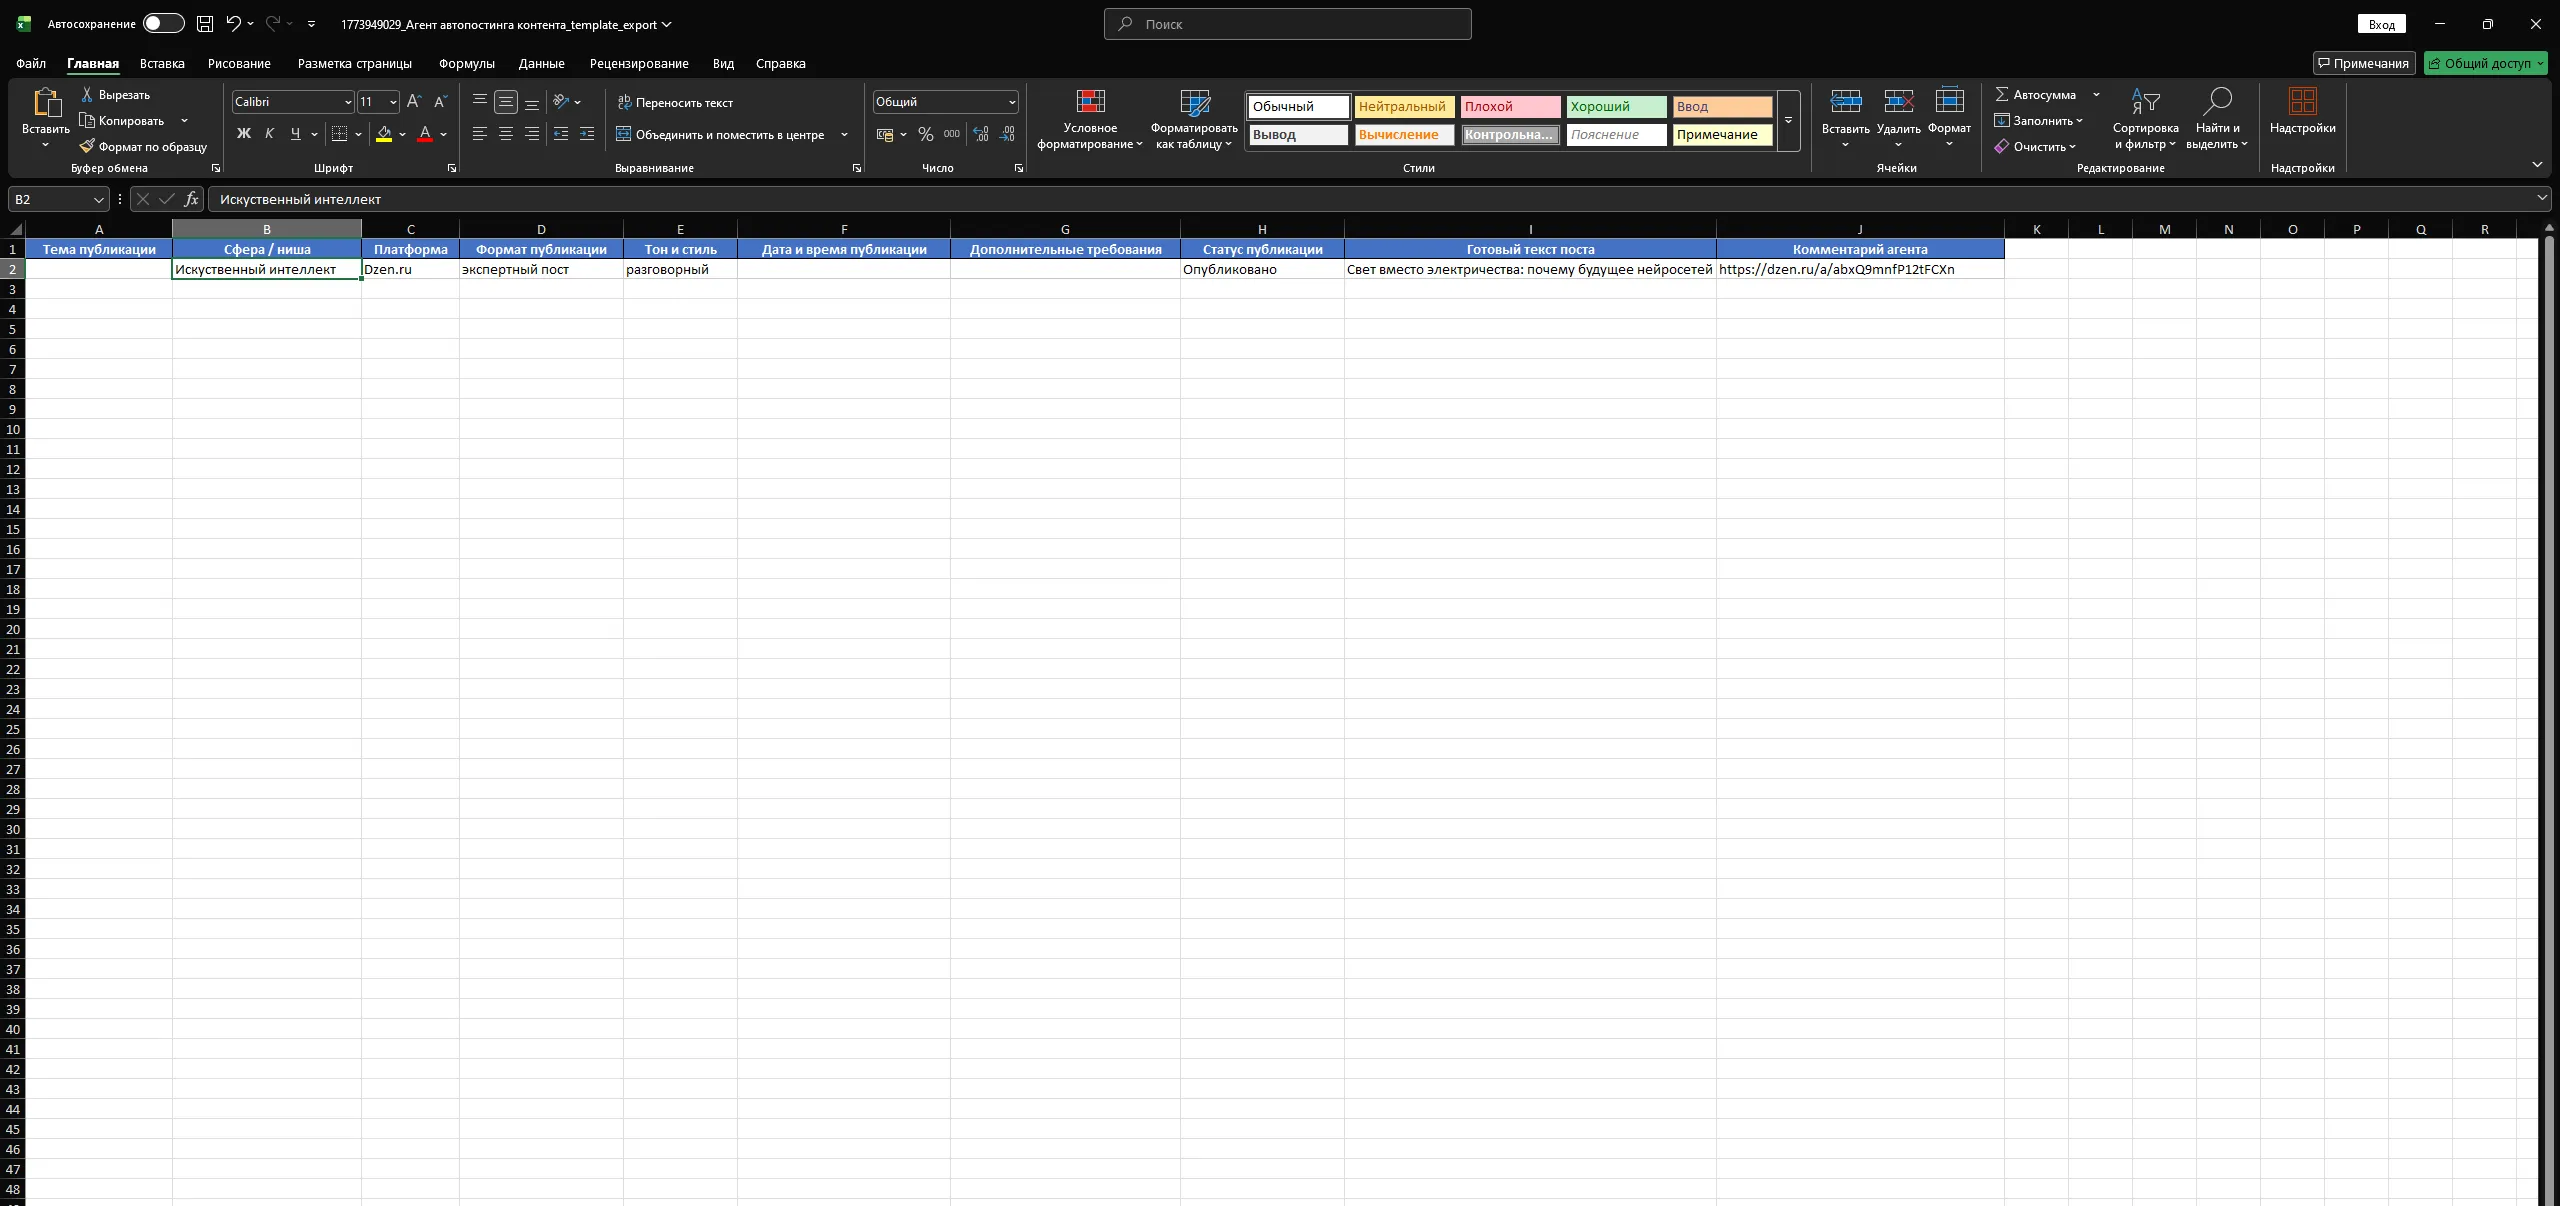Expand the cell styles gallery
The height and width of the screenshot is (1206, 2560).
[x=1788, y=120]
